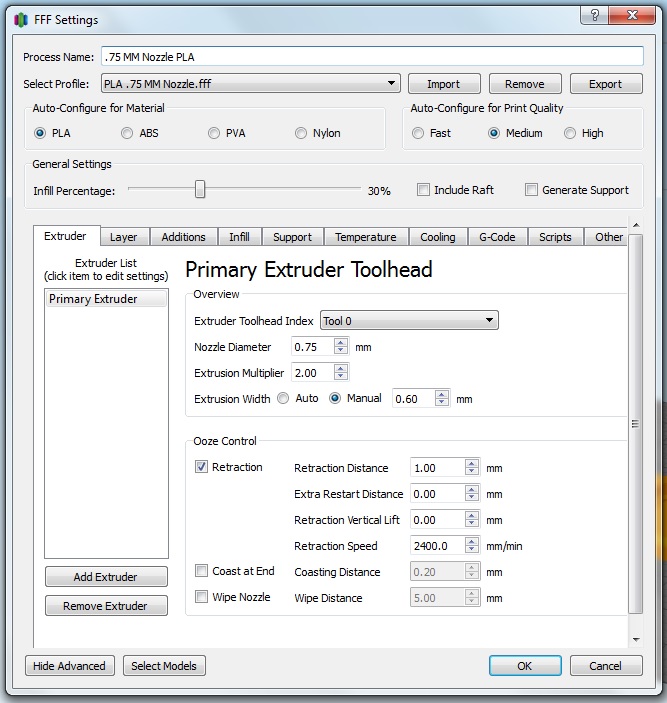This screenshot has height=703, width=667.
Task: Increase Retraction Distance with up arrow
Action: (x=471, y=463)
